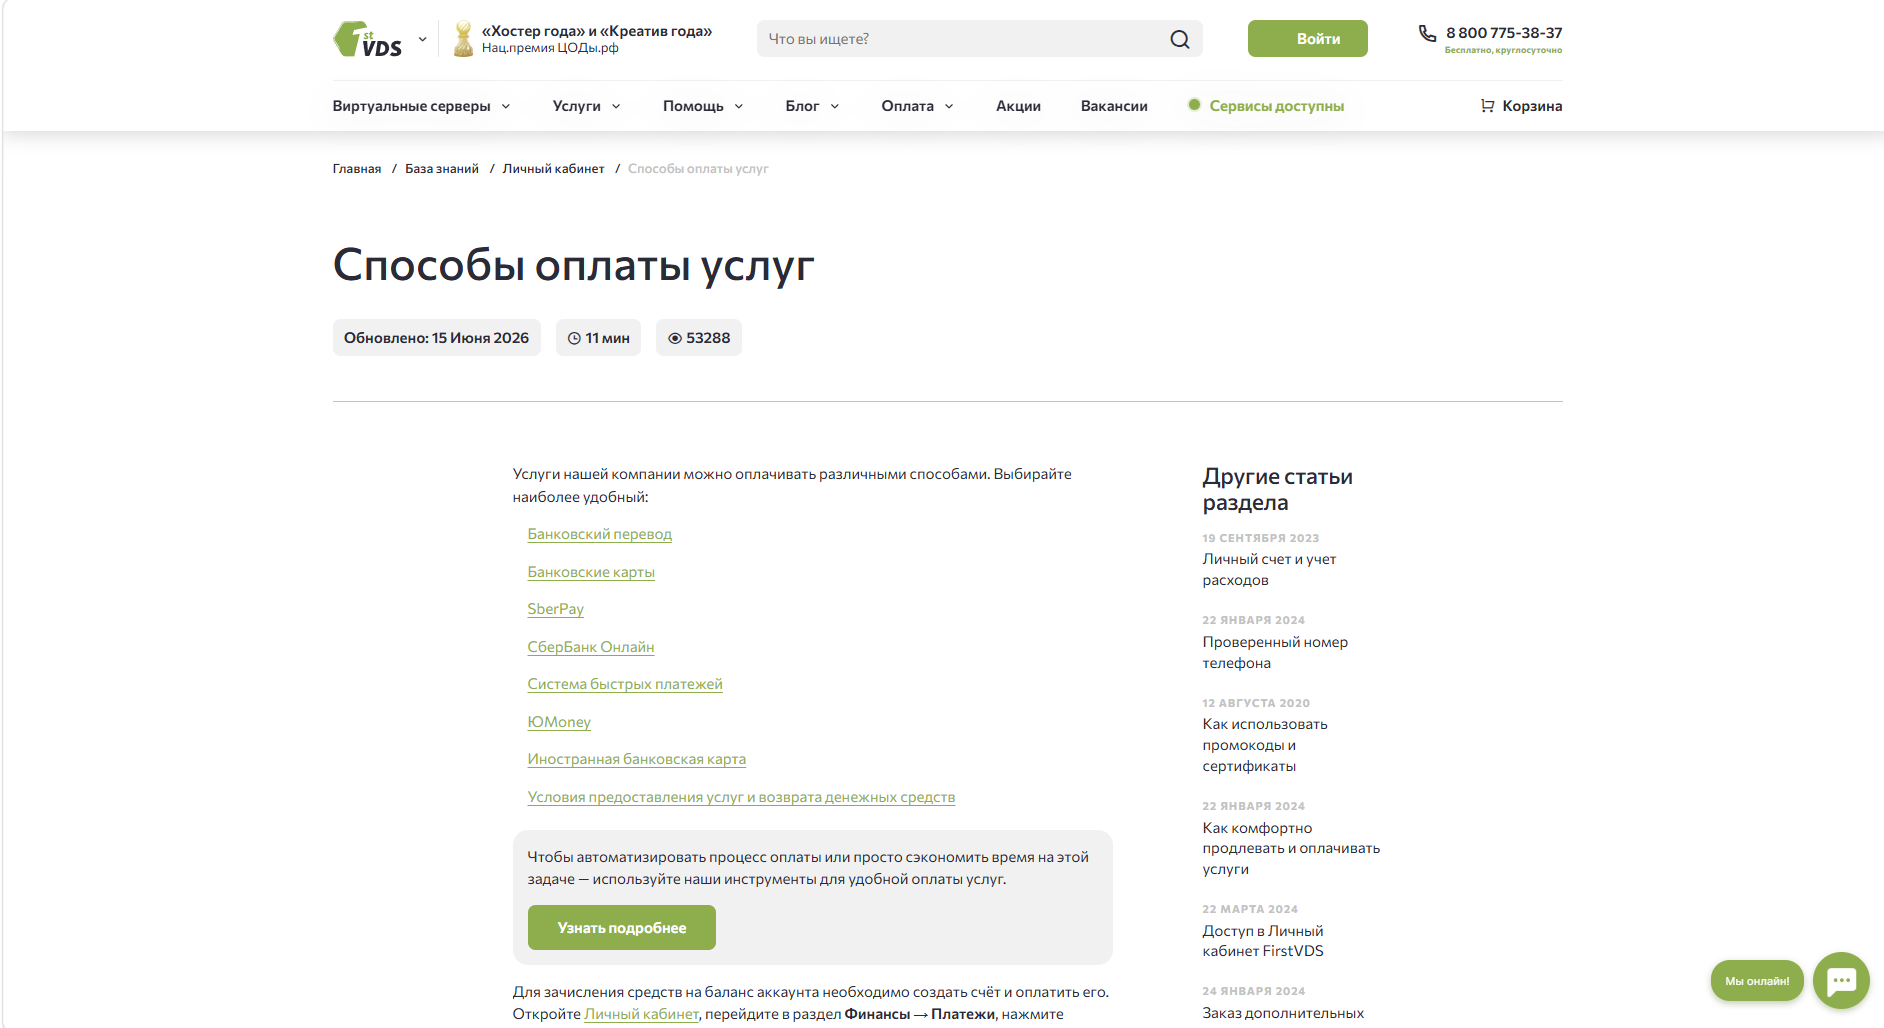1884x1028 pixels.
Task: Open the online chat bubble icon
Action: pyautogui.click(x=1841, y=981)
